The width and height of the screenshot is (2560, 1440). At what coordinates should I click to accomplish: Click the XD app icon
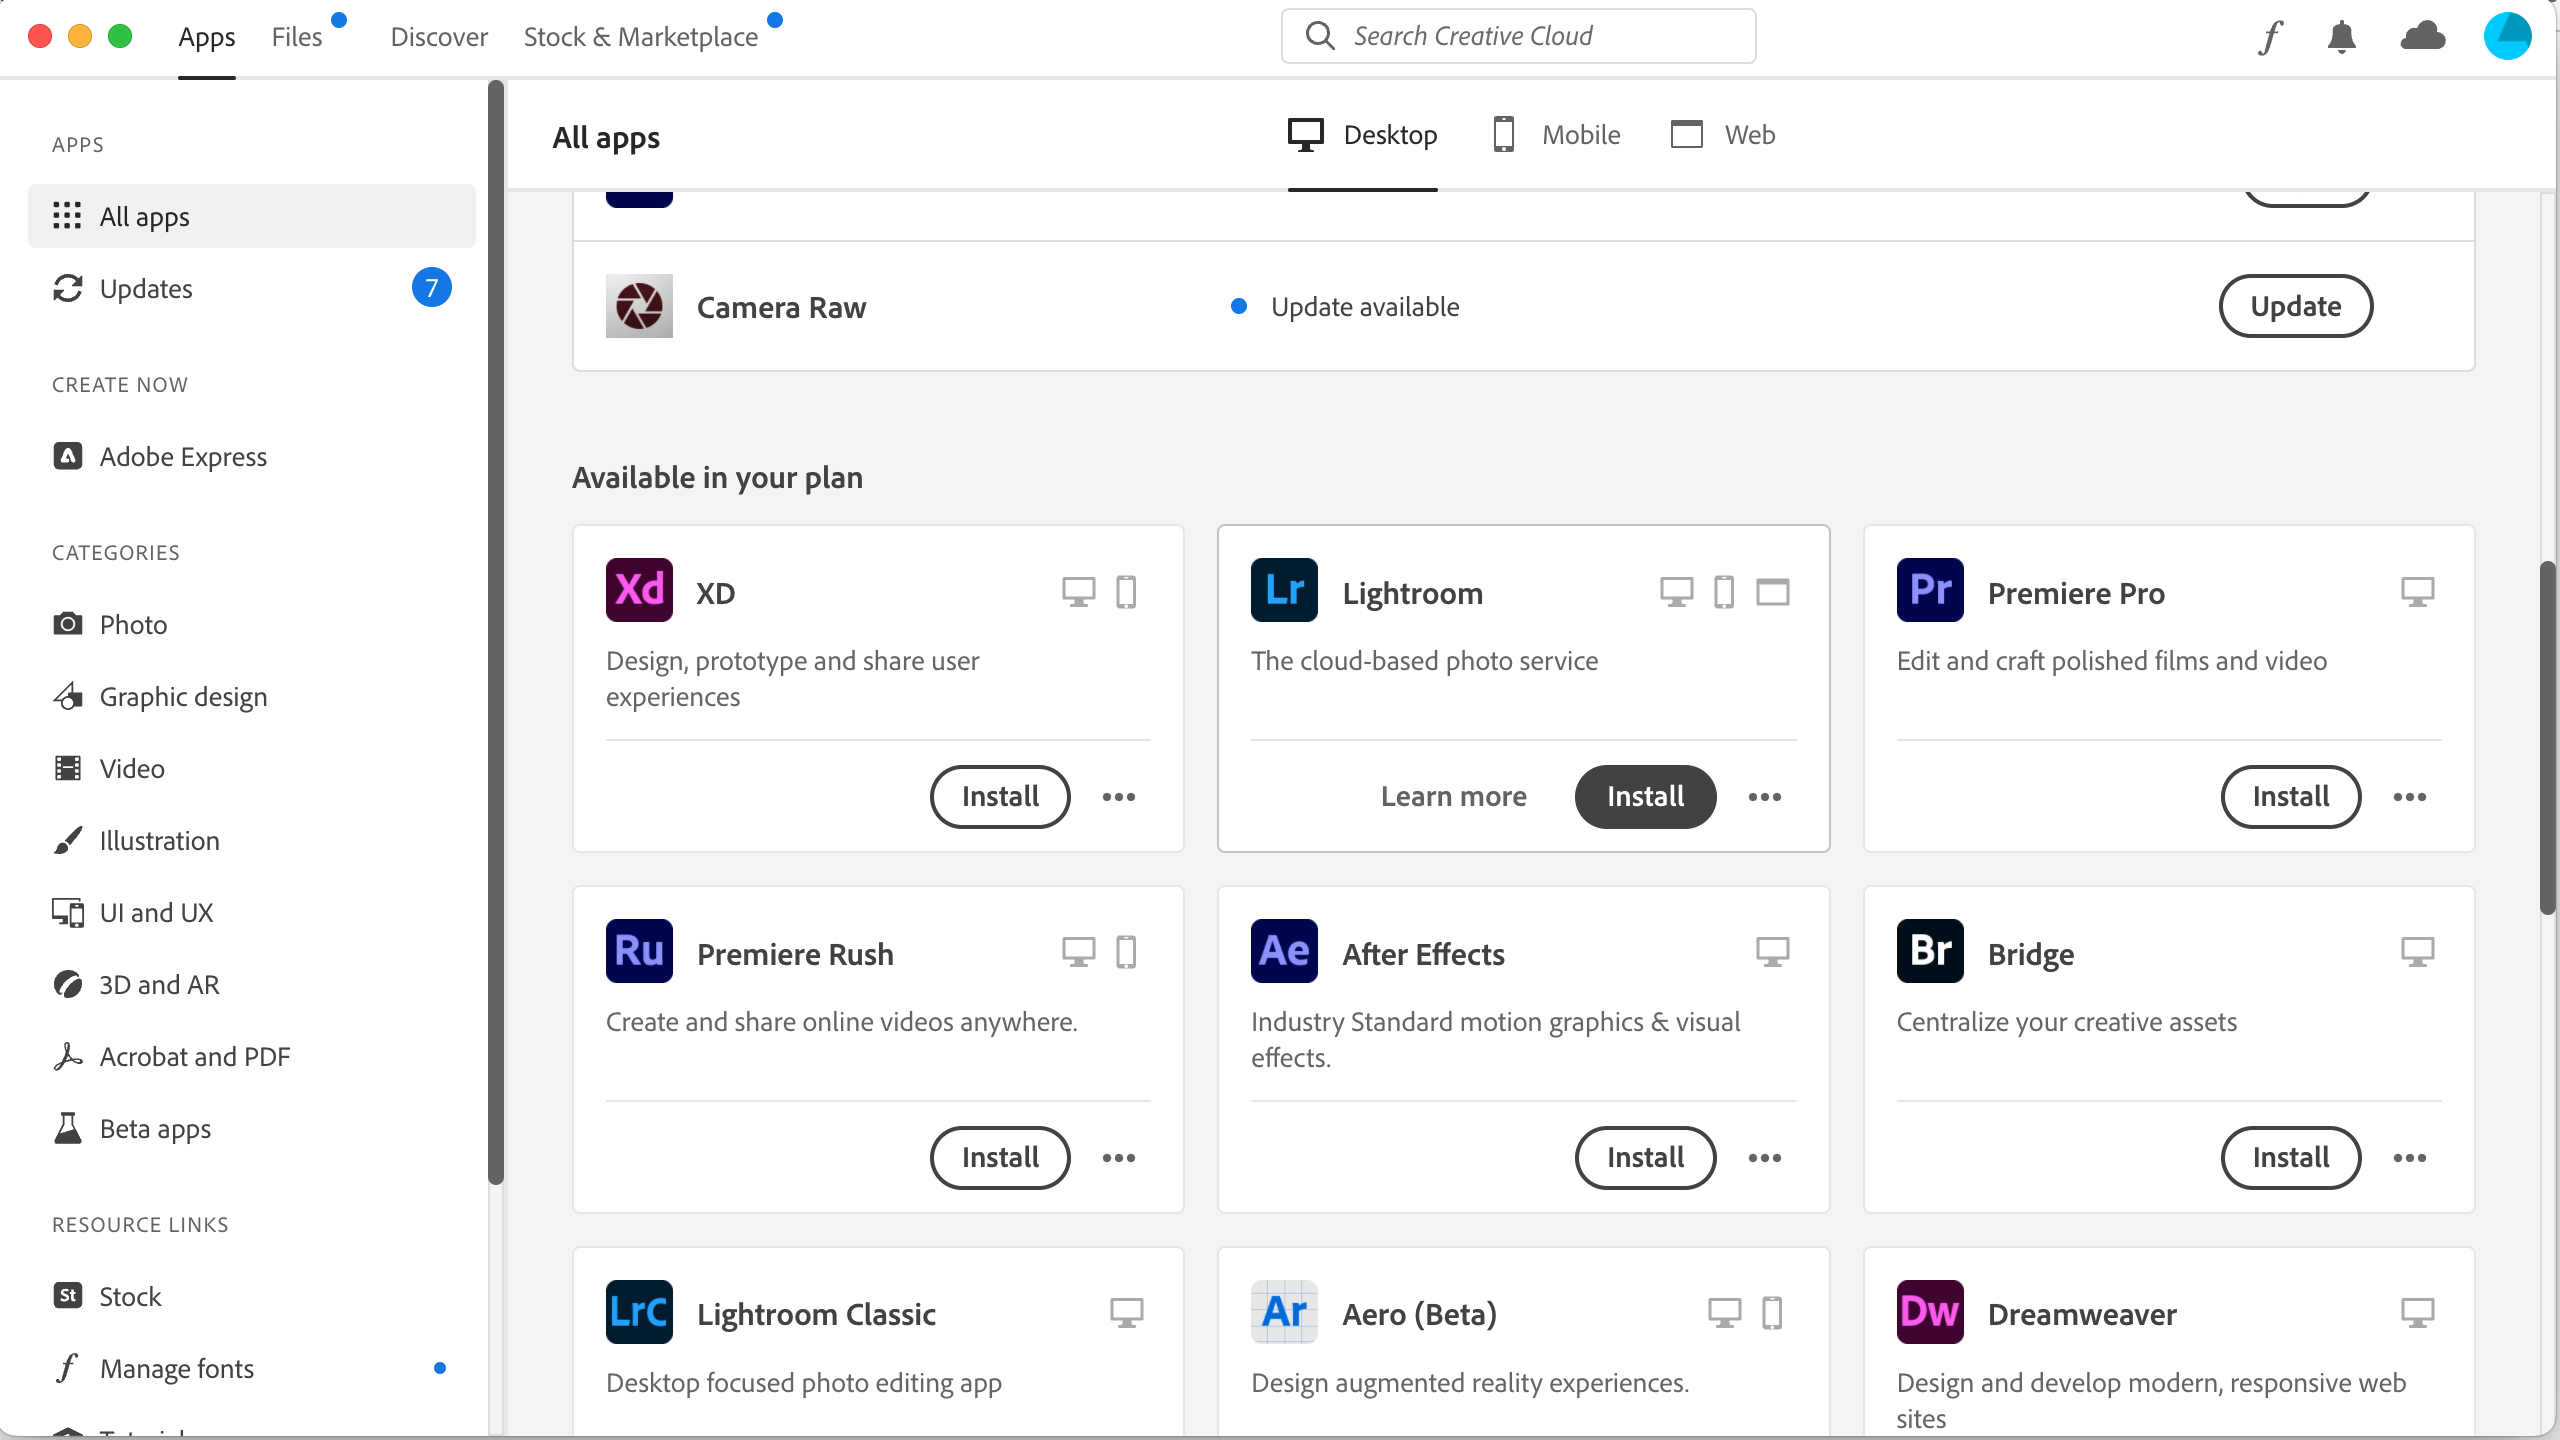pos(639,590)
